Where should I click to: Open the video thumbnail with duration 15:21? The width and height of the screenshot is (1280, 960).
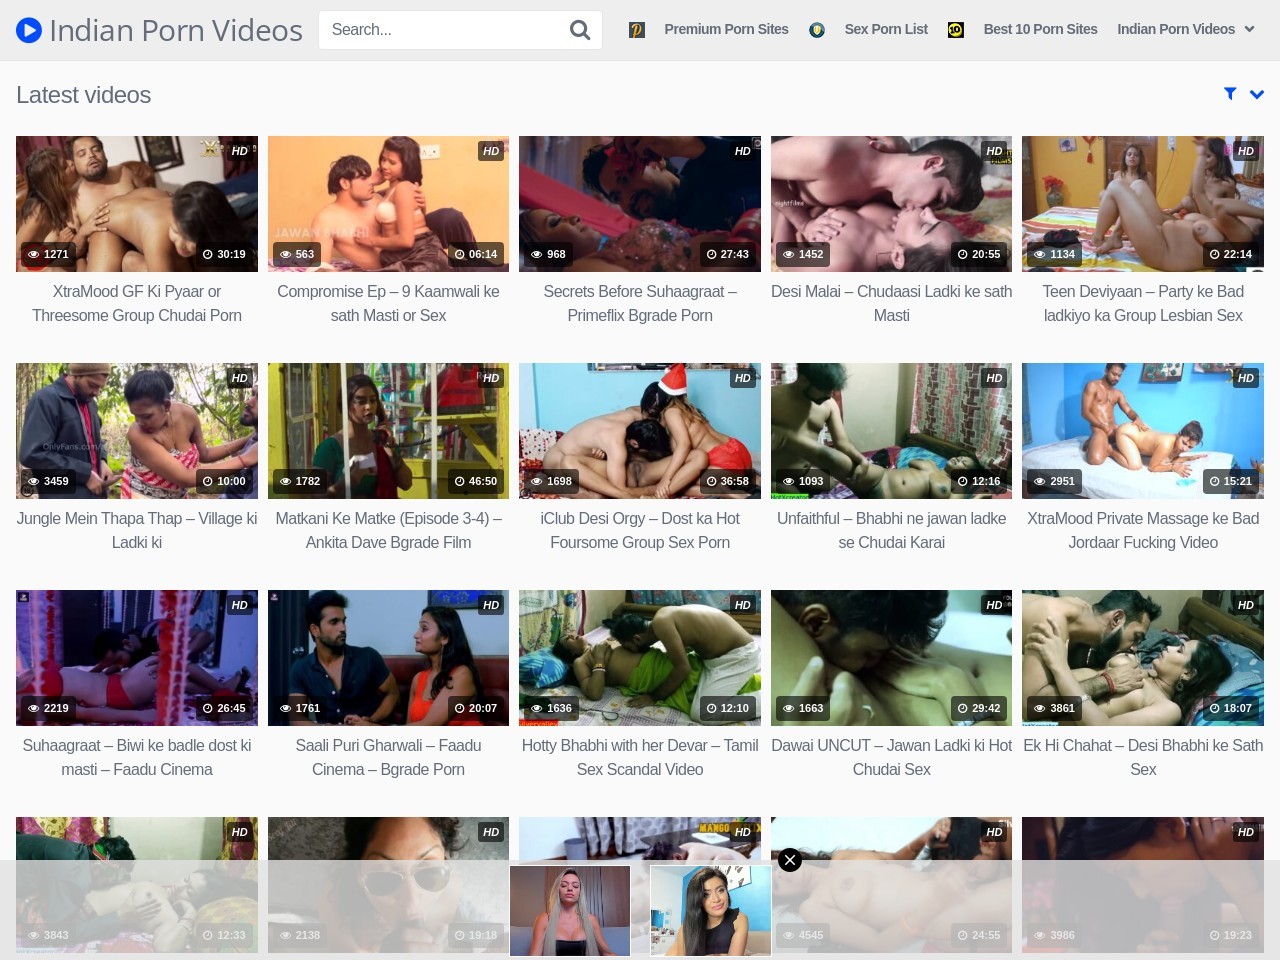coord(1142,431)
